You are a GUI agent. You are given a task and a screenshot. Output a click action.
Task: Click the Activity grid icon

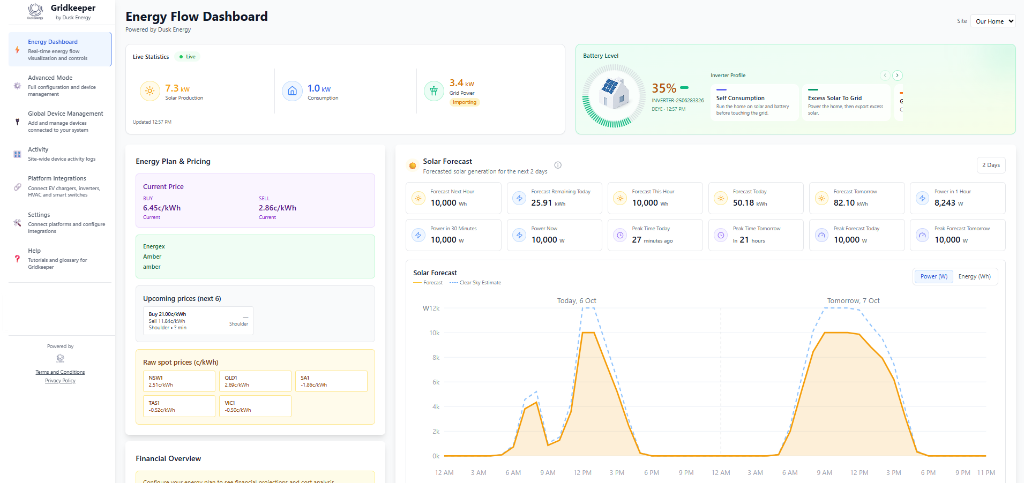coord(17,154)
